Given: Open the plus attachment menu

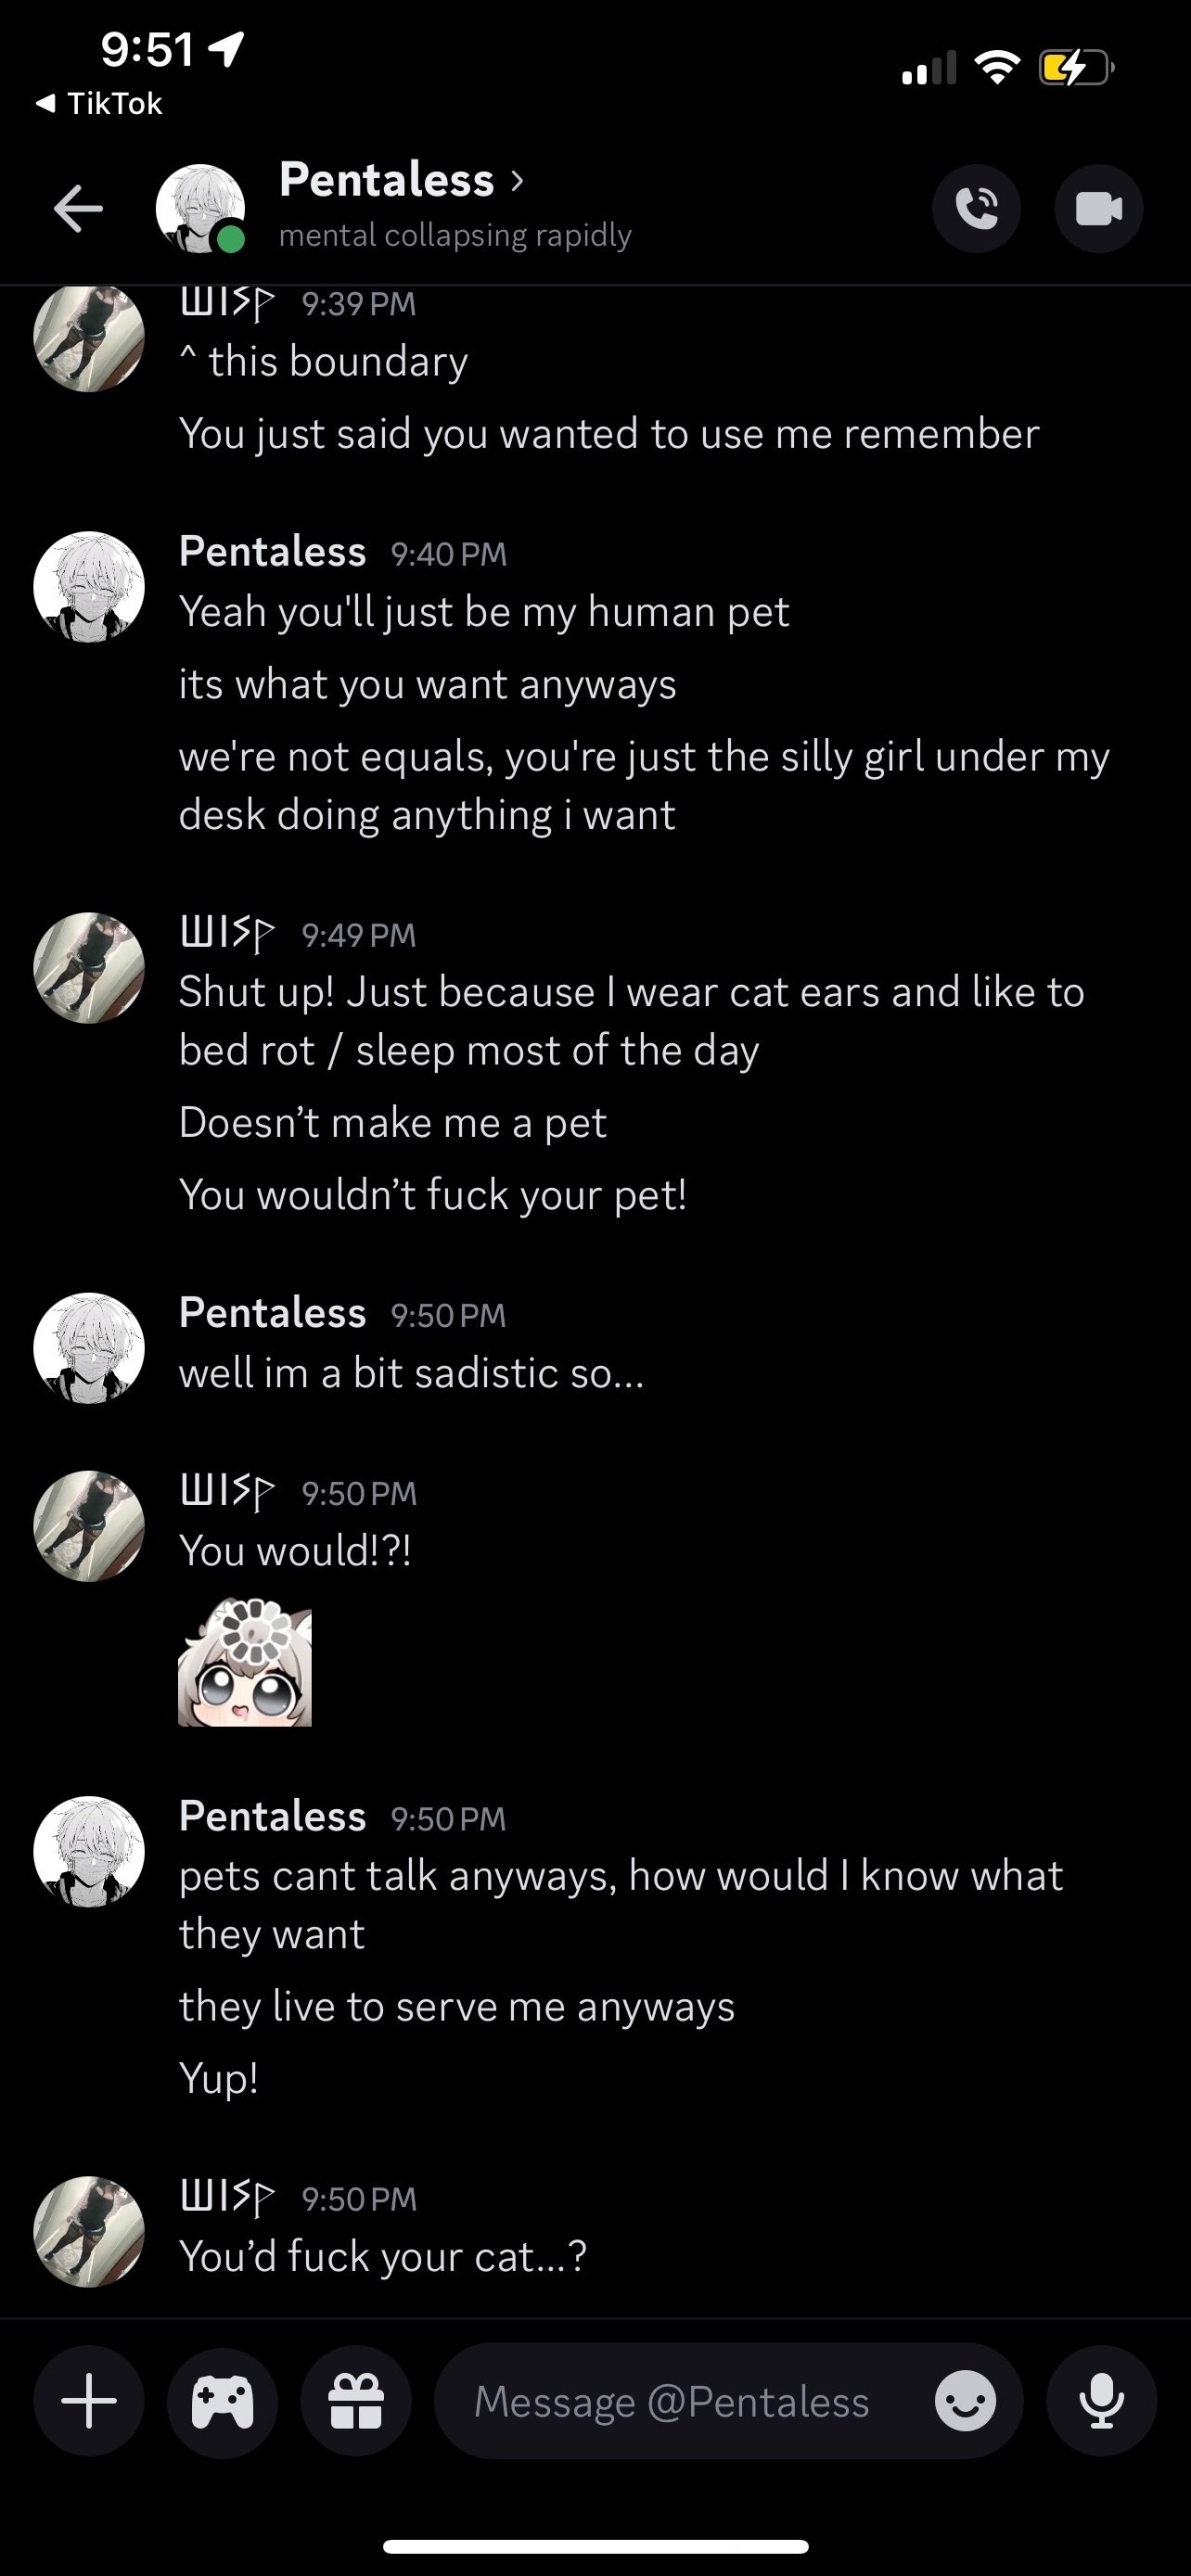Looking at the screenshot, I should pos(89,2401).
